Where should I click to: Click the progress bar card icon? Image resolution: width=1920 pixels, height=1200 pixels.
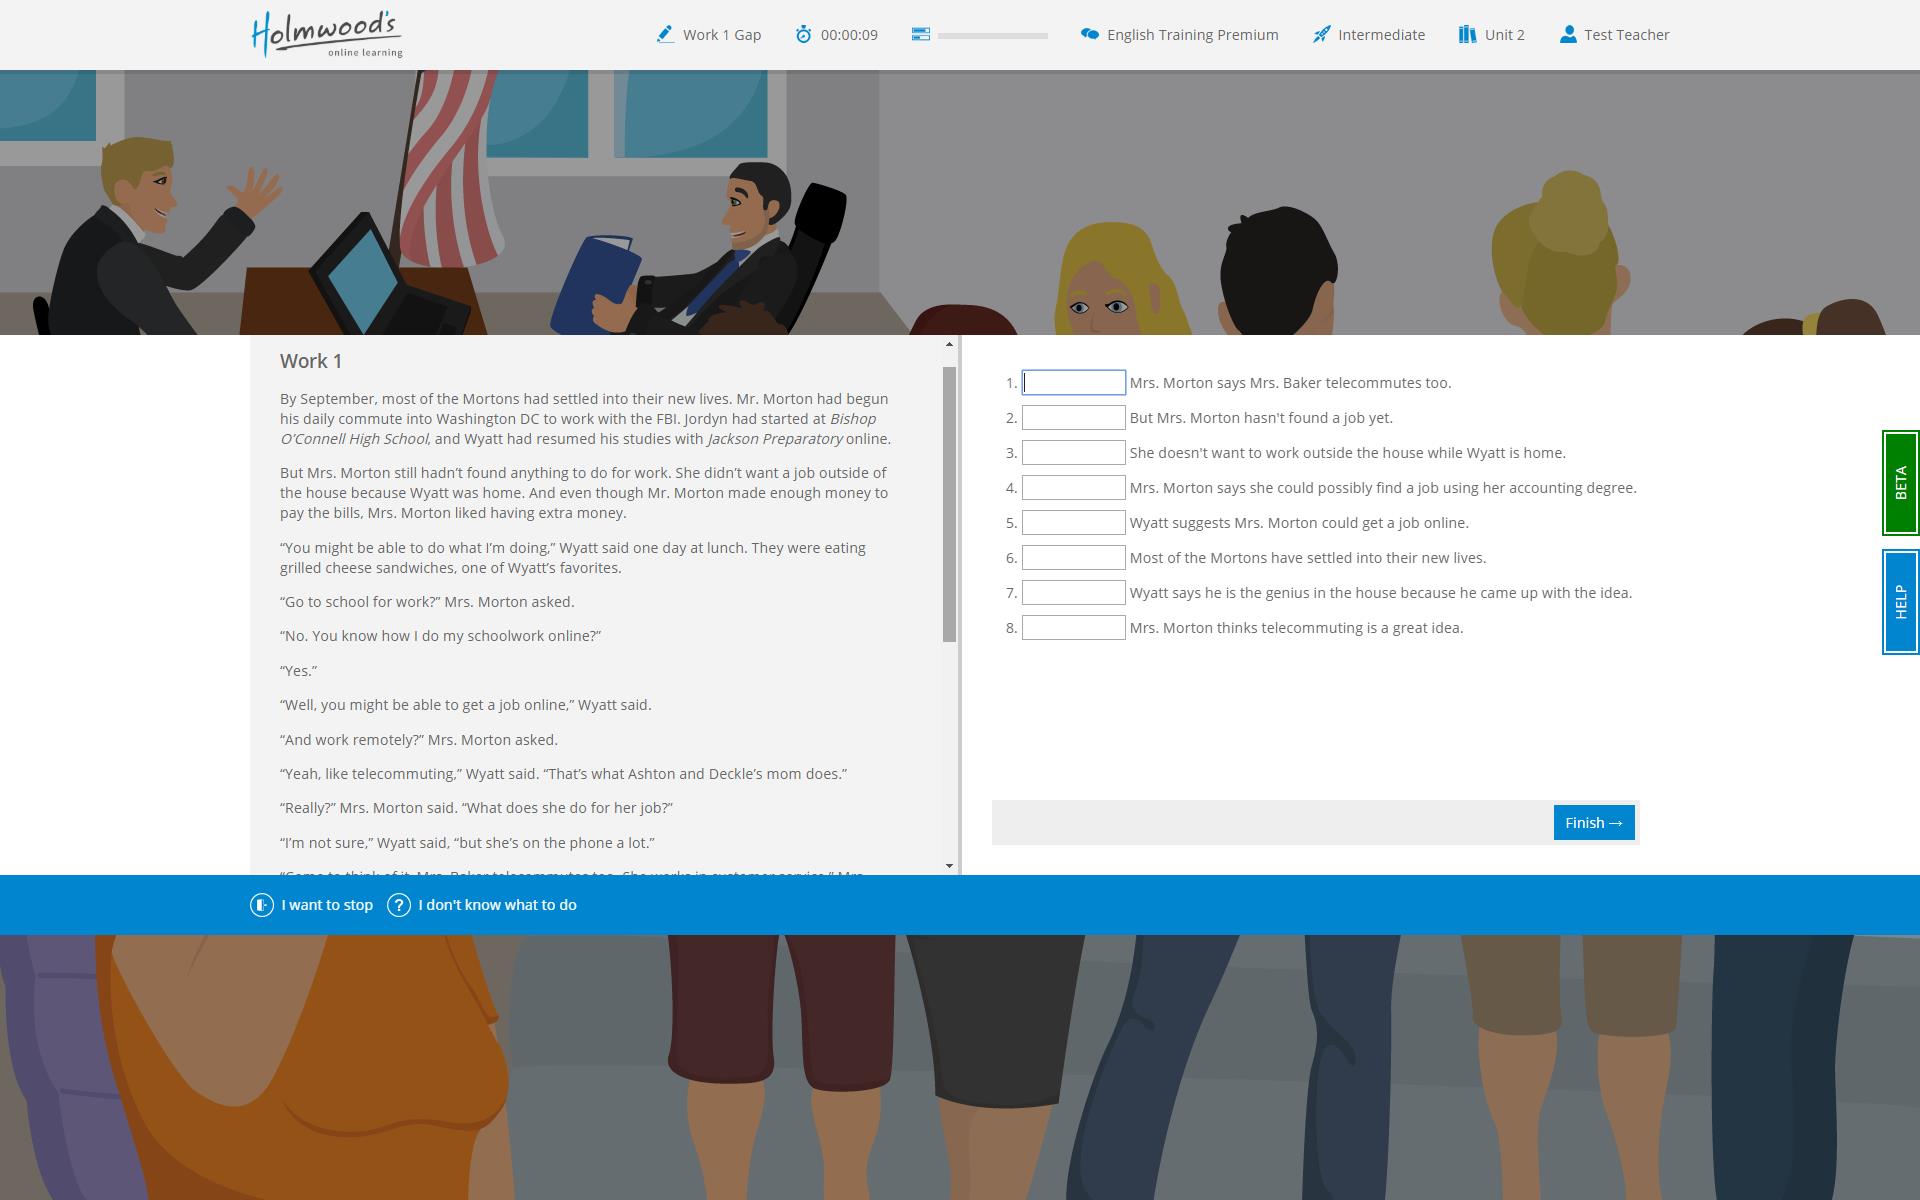pos(921,34)
